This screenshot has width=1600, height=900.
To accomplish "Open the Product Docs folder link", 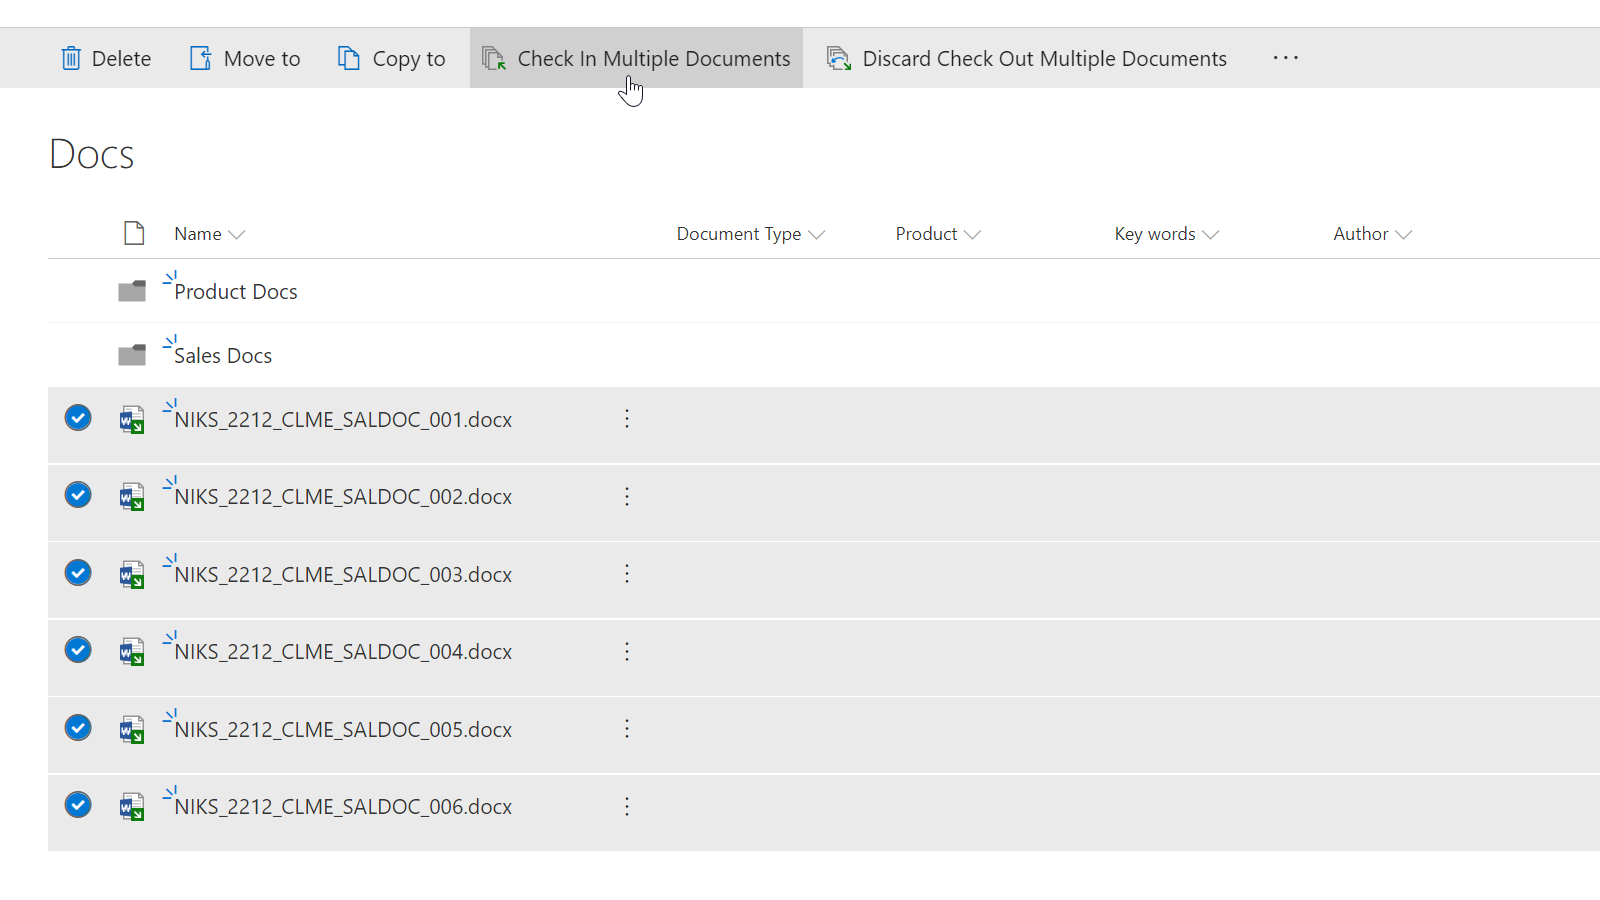I will (x=236, y=292).
